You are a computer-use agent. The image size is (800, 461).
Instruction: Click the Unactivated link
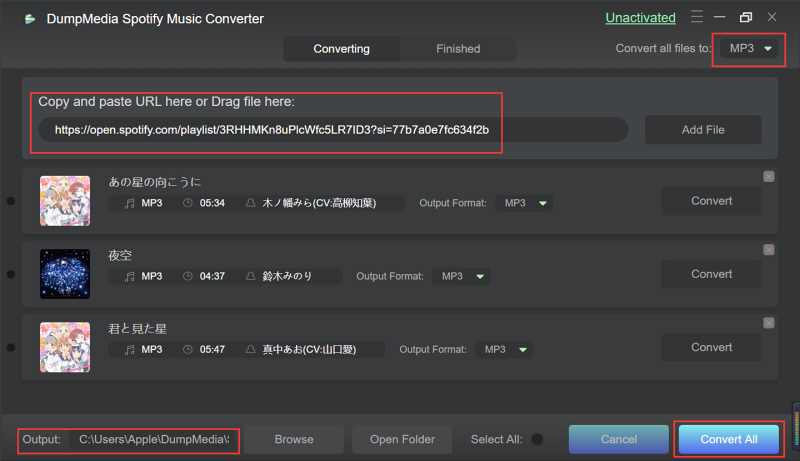[640, 18]
